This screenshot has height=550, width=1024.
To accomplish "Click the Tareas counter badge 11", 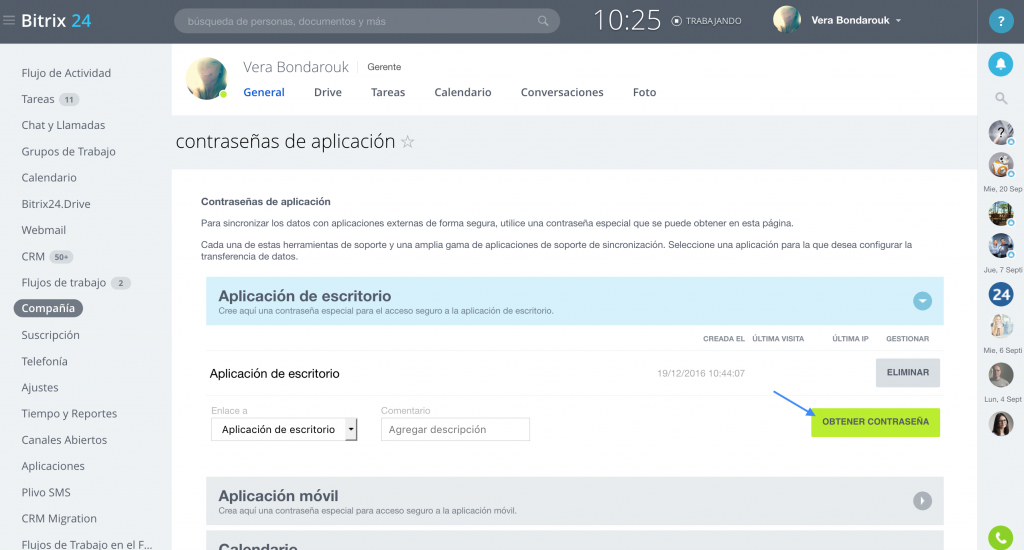I will (x=69, y=100).
